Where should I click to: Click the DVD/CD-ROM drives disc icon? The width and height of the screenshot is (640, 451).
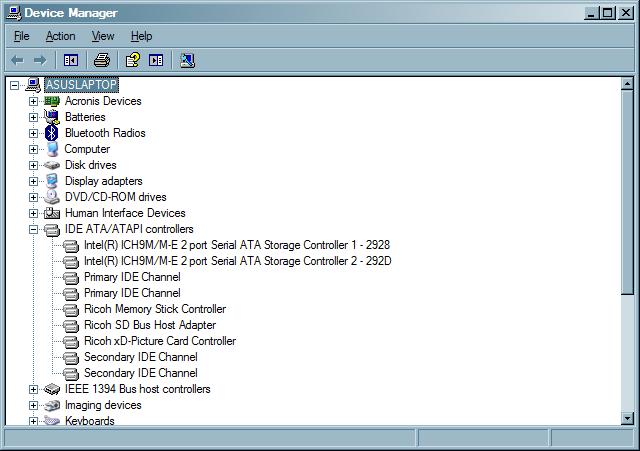point(52,197)
